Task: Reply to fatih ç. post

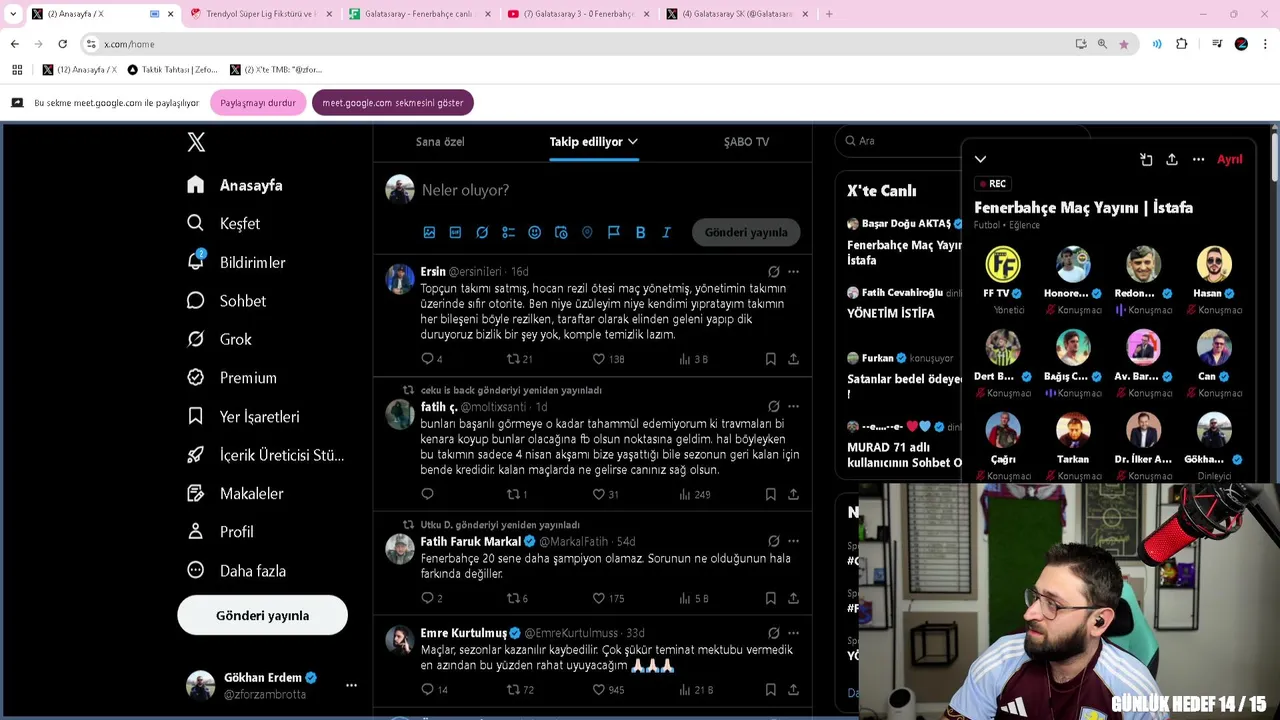Action: (x=427, y=494)
